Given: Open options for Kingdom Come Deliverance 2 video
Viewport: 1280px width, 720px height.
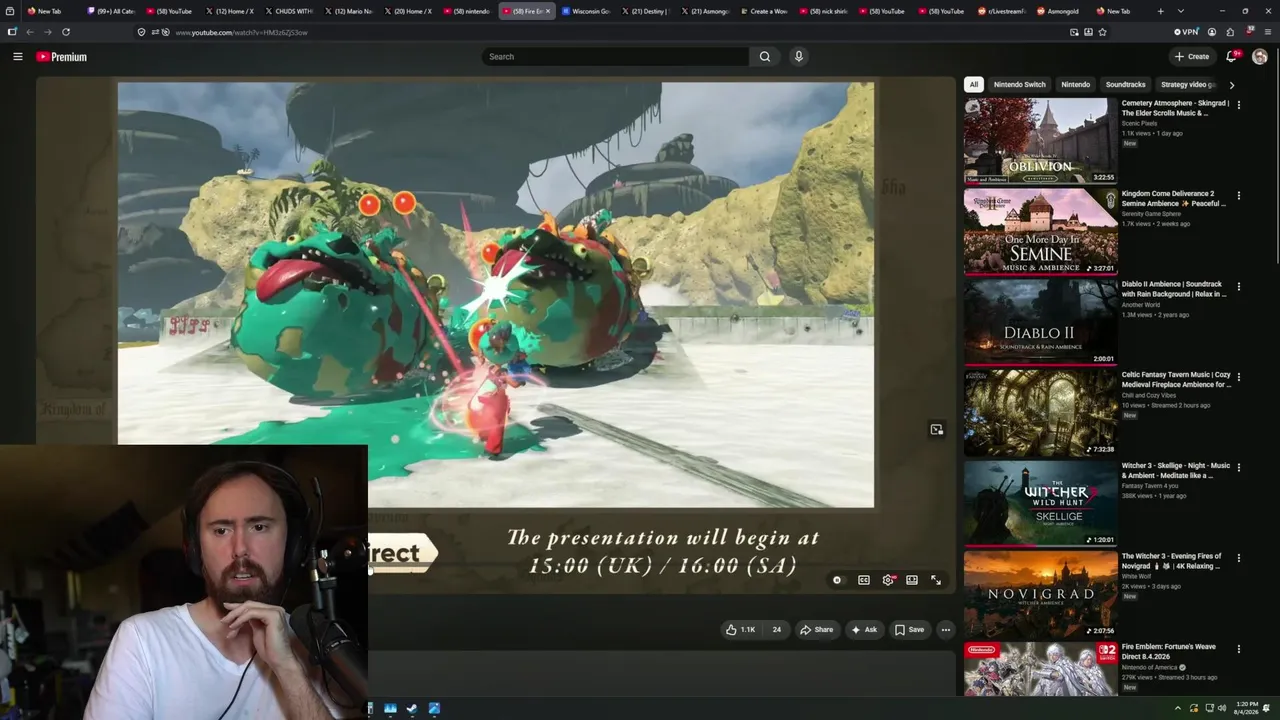Looking at the screenshot, I should [x=1239, y=196].
